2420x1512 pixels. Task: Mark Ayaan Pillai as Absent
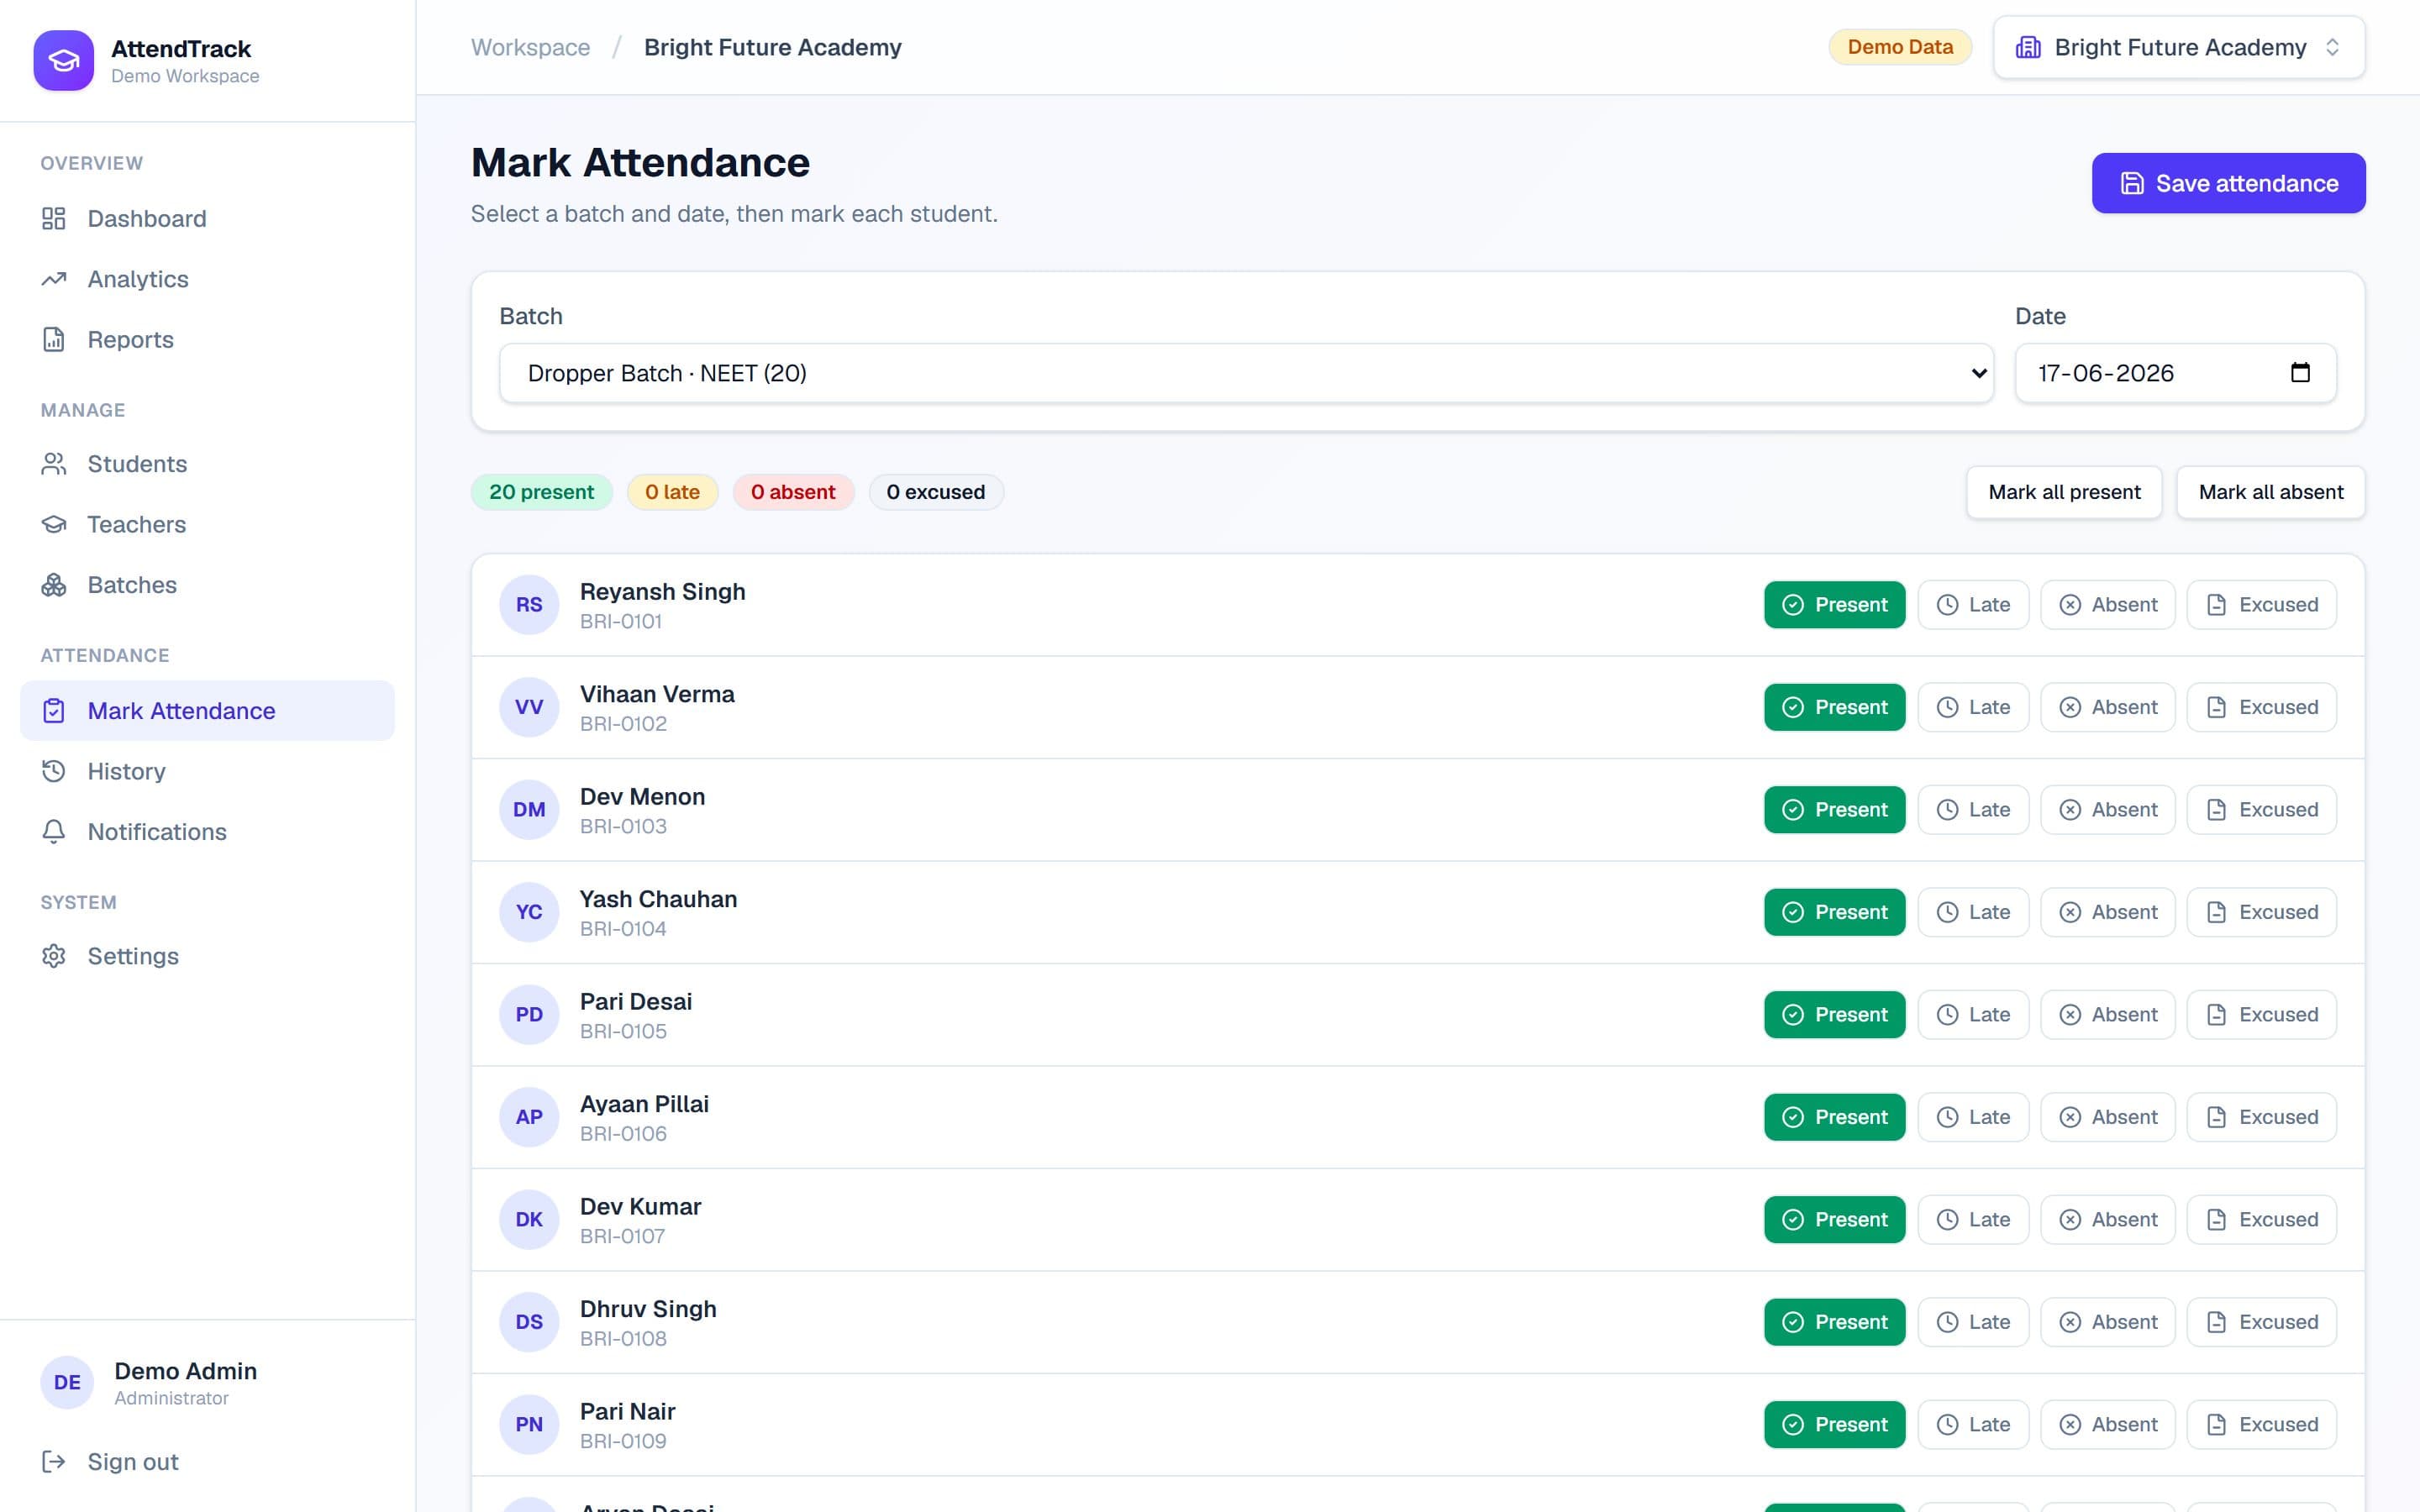pyautogui.click(x=2107, y=1117)
